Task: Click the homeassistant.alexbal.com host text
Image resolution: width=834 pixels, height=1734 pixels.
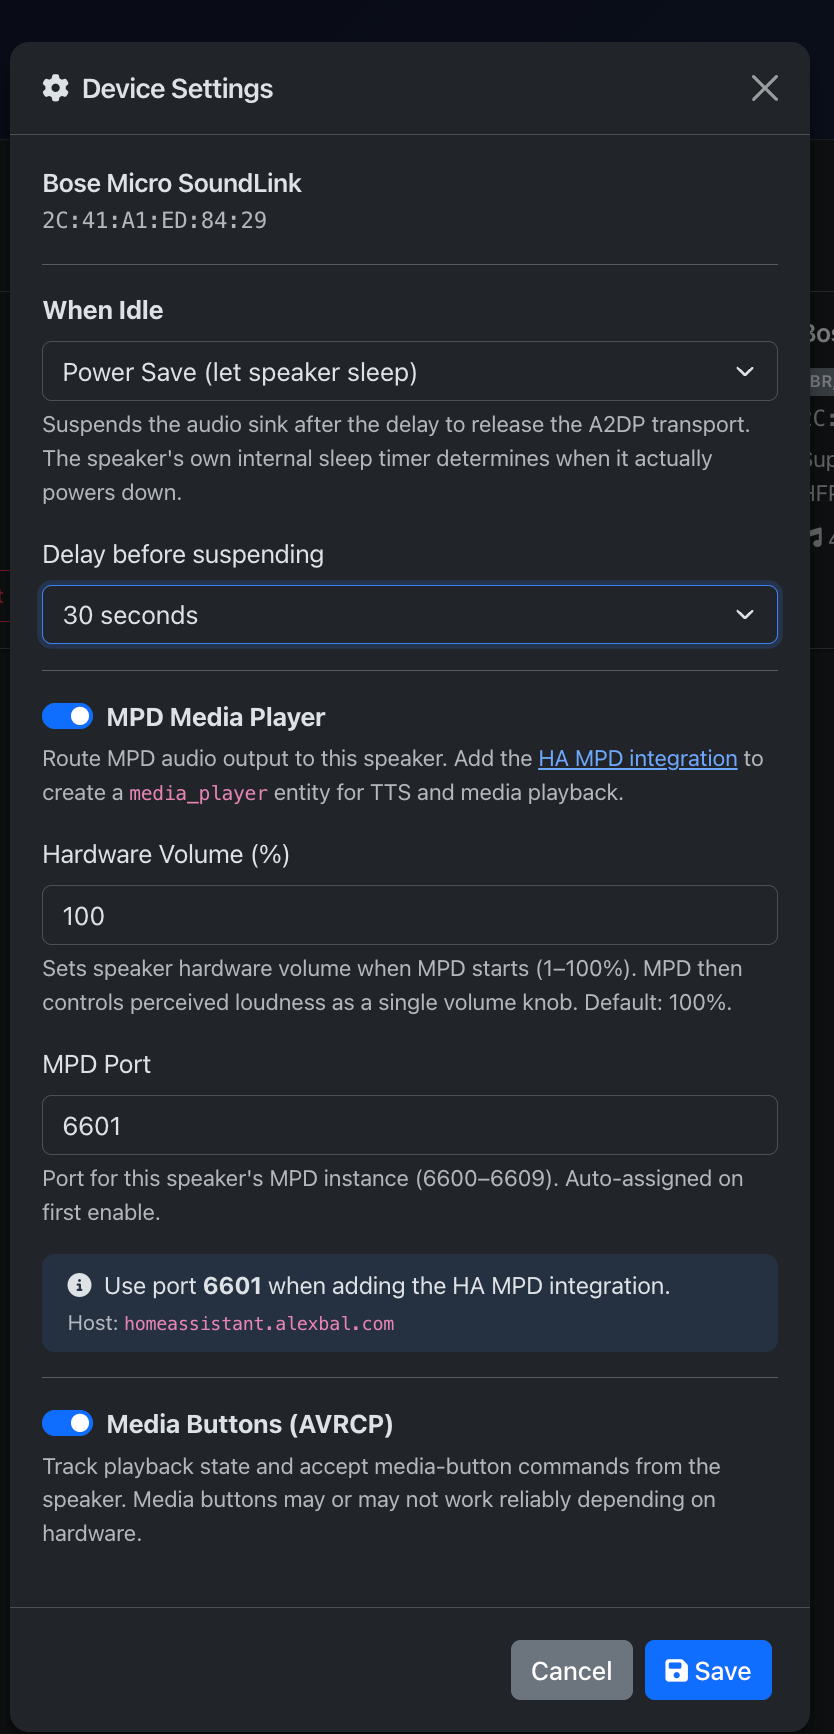Action: pos(259,1324)
